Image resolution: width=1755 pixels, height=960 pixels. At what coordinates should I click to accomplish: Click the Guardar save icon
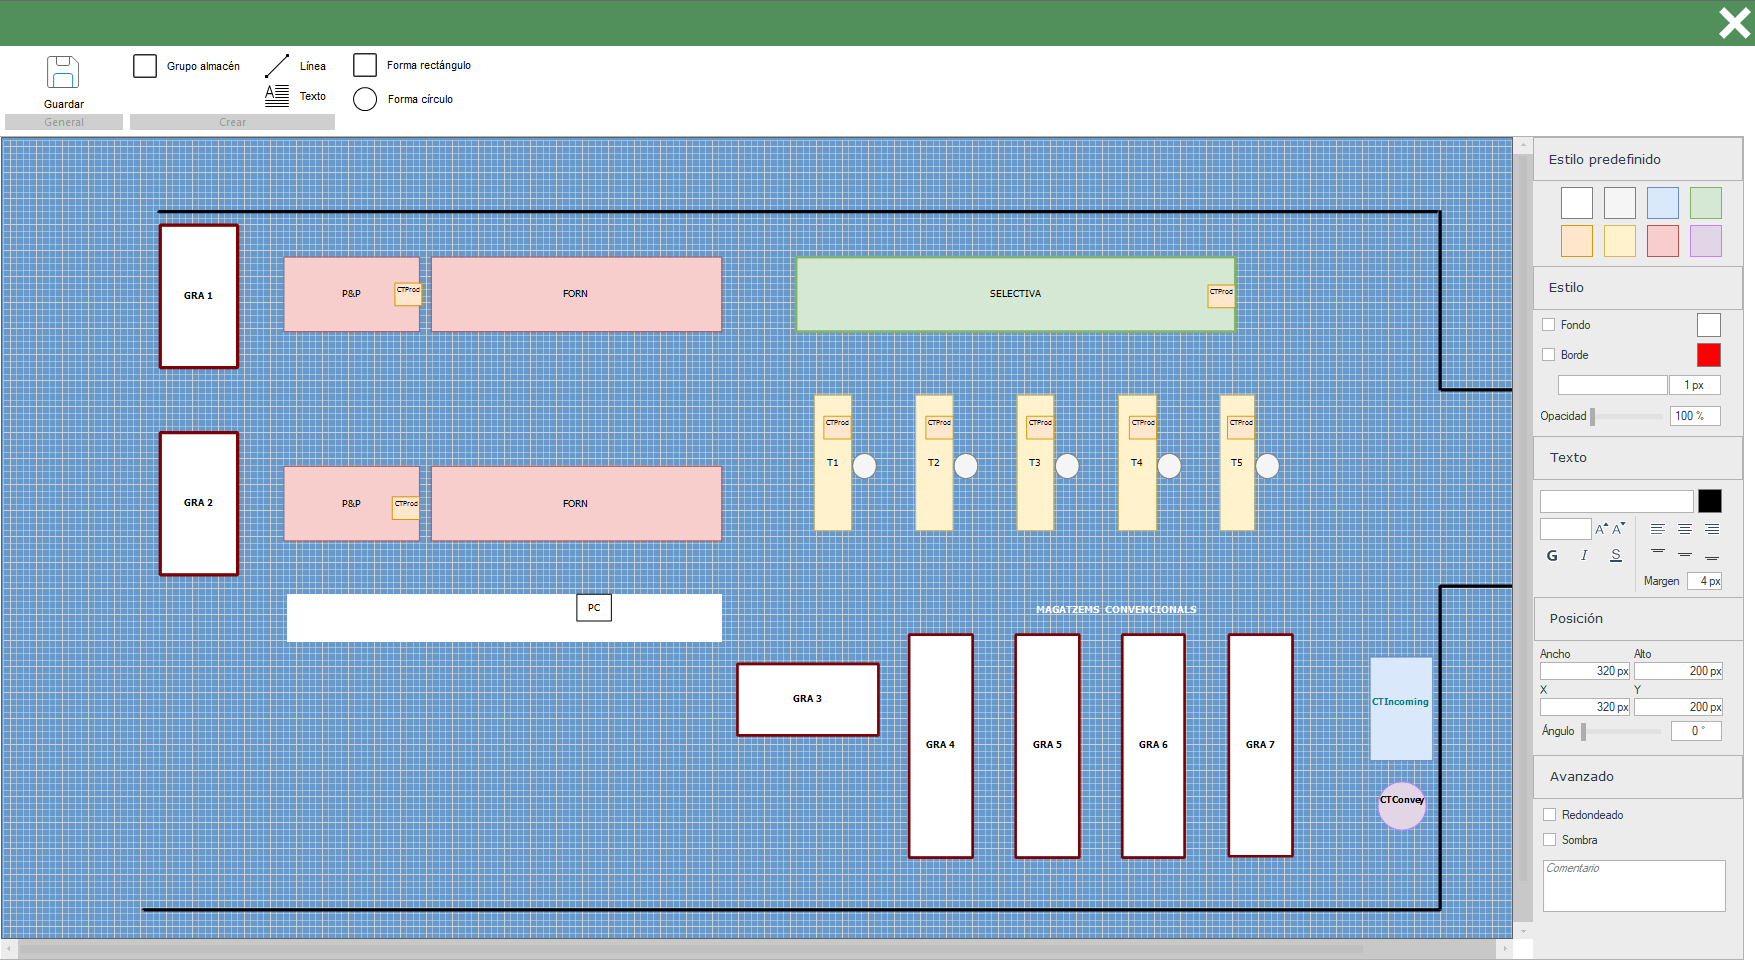coord(63,73)
